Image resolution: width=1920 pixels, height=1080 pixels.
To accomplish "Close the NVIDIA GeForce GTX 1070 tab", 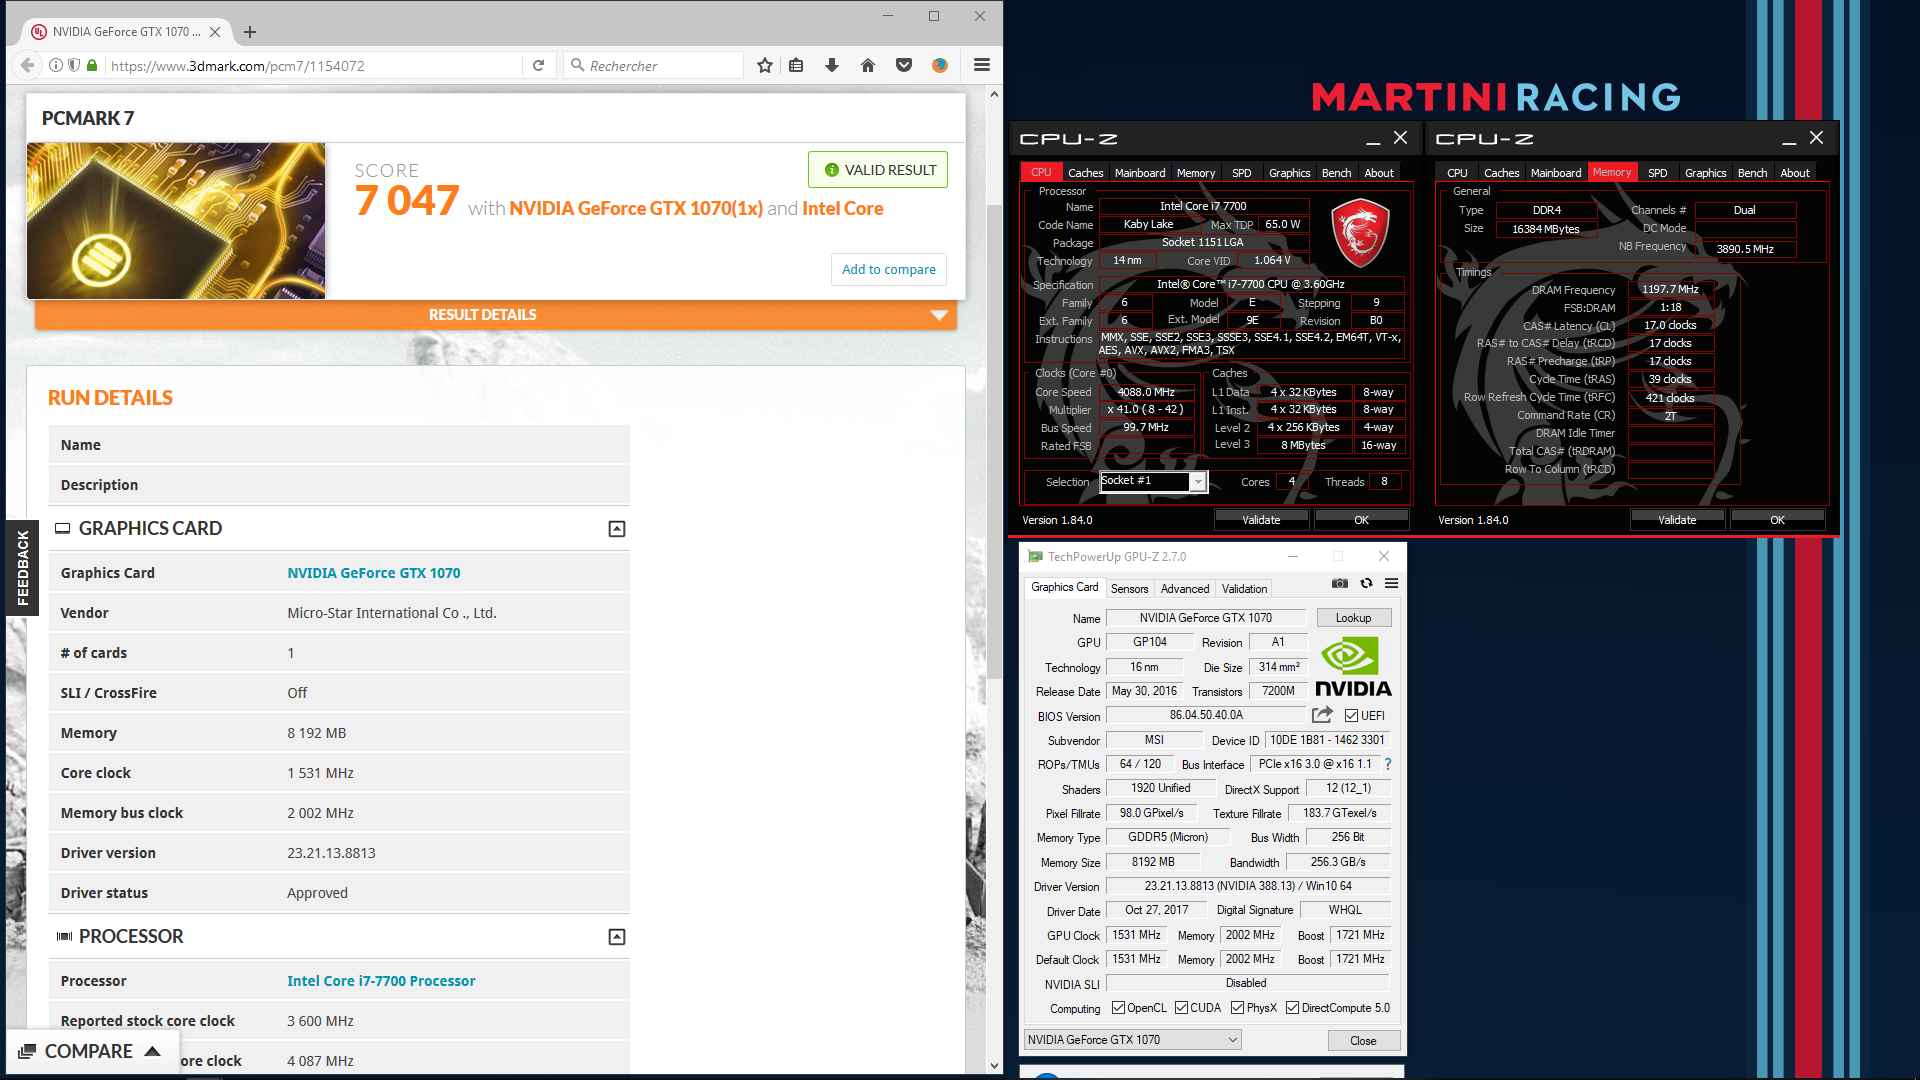I will tap(215, 32).
